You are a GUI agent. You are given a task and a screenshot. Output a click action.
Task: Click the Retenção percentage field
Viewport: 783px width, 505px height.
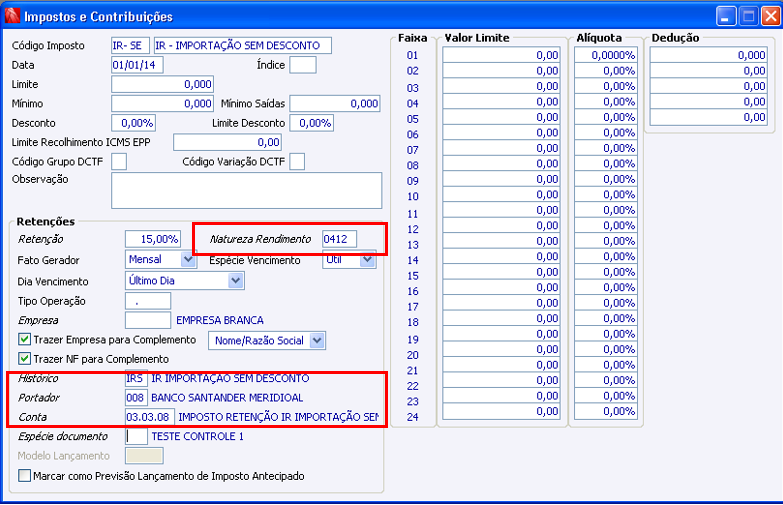pos(153,239)
